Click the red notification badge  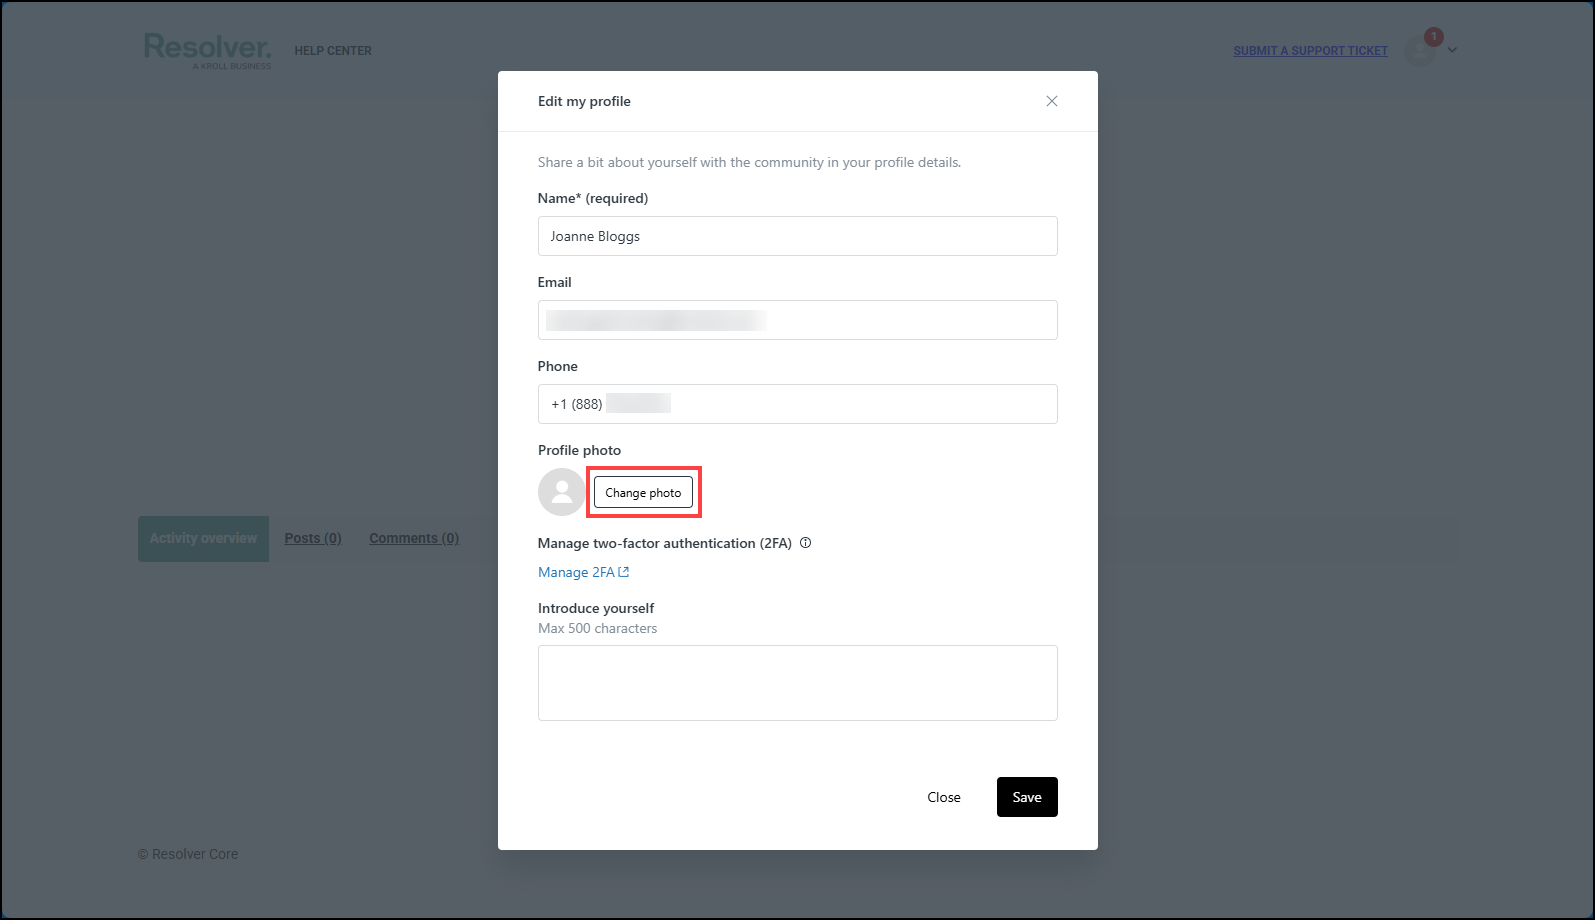[1433, 37]
